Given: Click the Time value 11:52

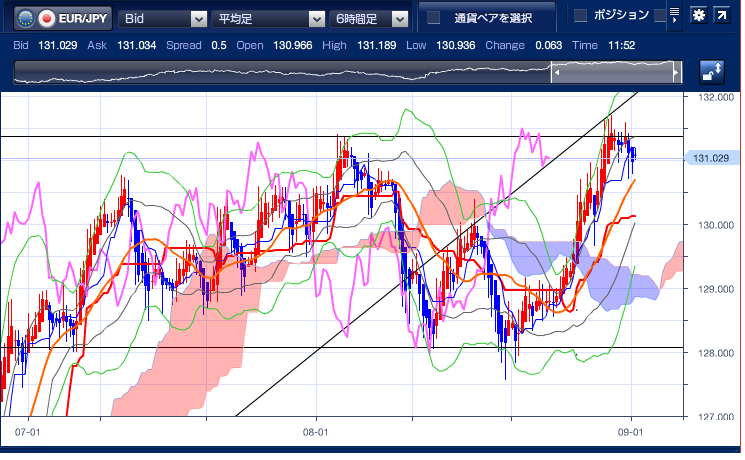Looking at the screenshot, I should pos(621,45).
